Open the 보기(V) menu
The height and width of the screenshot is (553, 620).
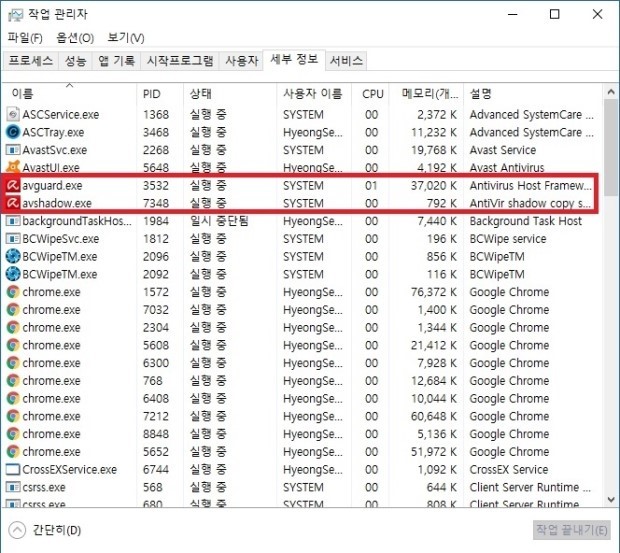pos(126,38)
